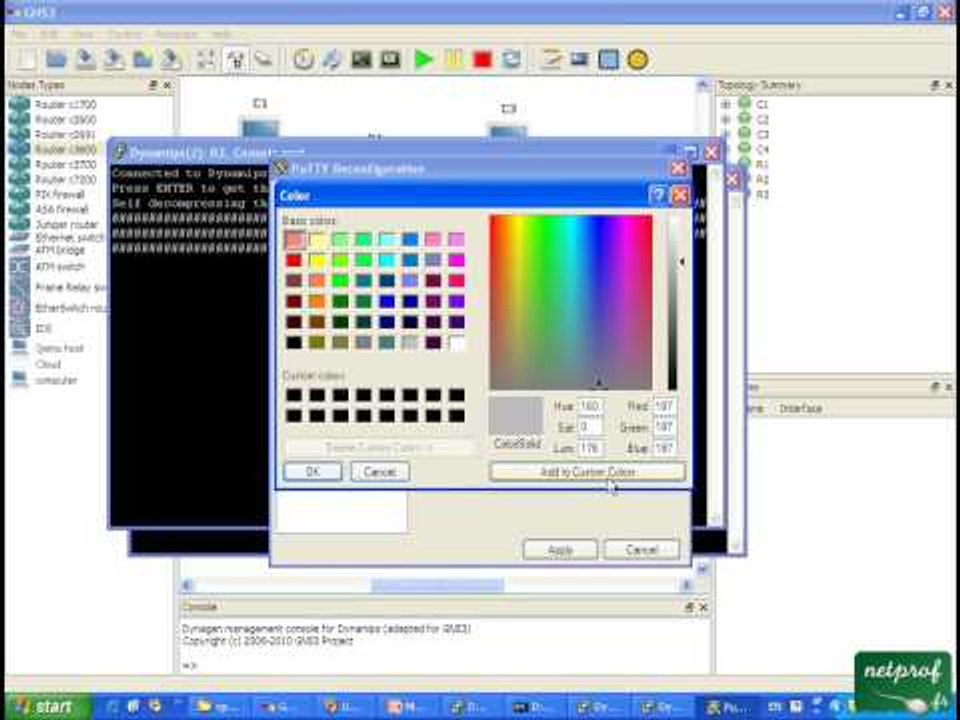
Task: Click inside the rainbow color spectrum
Action: point(571,302)
